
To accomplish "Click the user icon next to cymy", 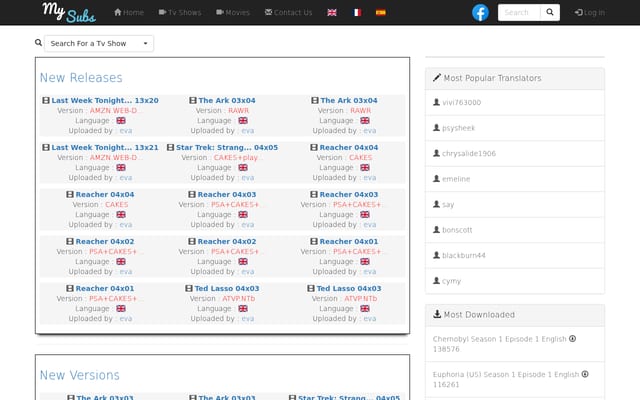I will [436, 281].
